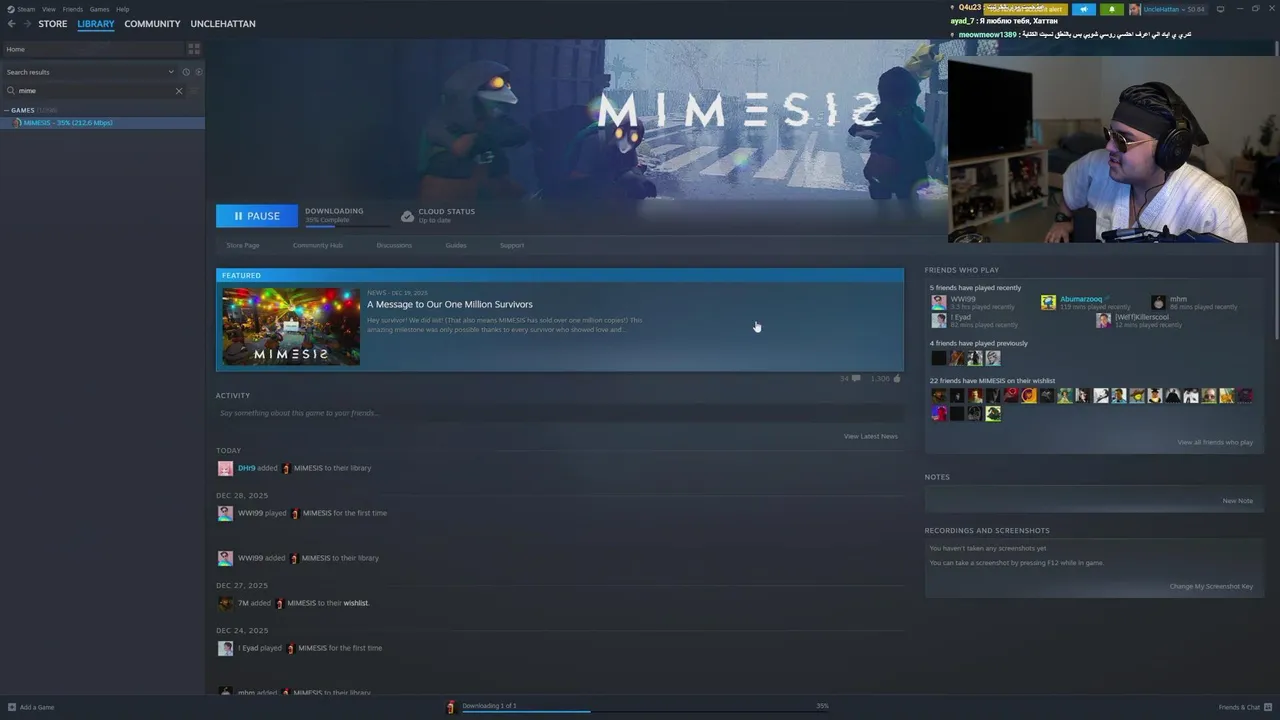This screenshot has width=1280, height=720.
Task: Open Abumarzooq's avatar in friends who play
Action: [x=1048, y=302]
